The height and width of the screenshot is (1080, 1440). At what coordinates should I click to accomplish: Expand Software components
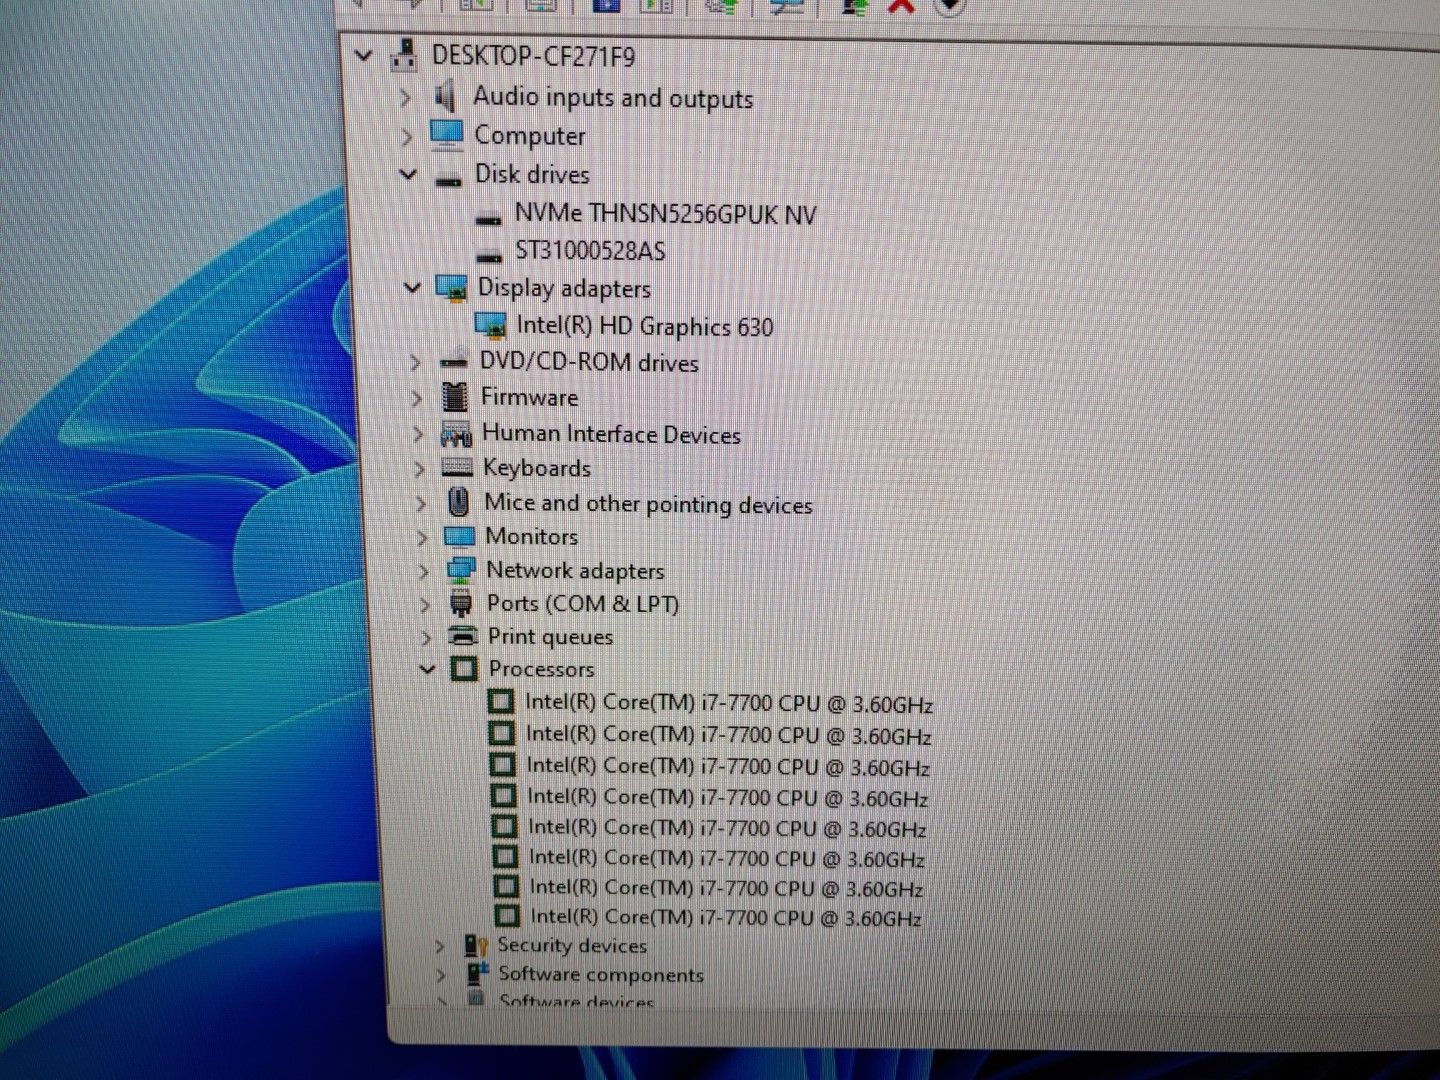(441, 974)
